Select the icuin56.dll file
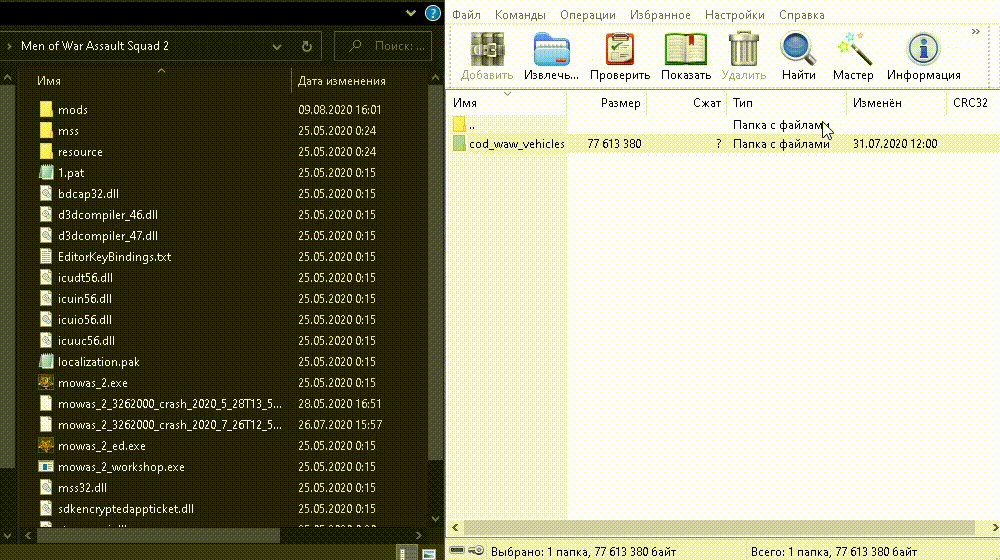1000x560 pixels. coord(85,299)
